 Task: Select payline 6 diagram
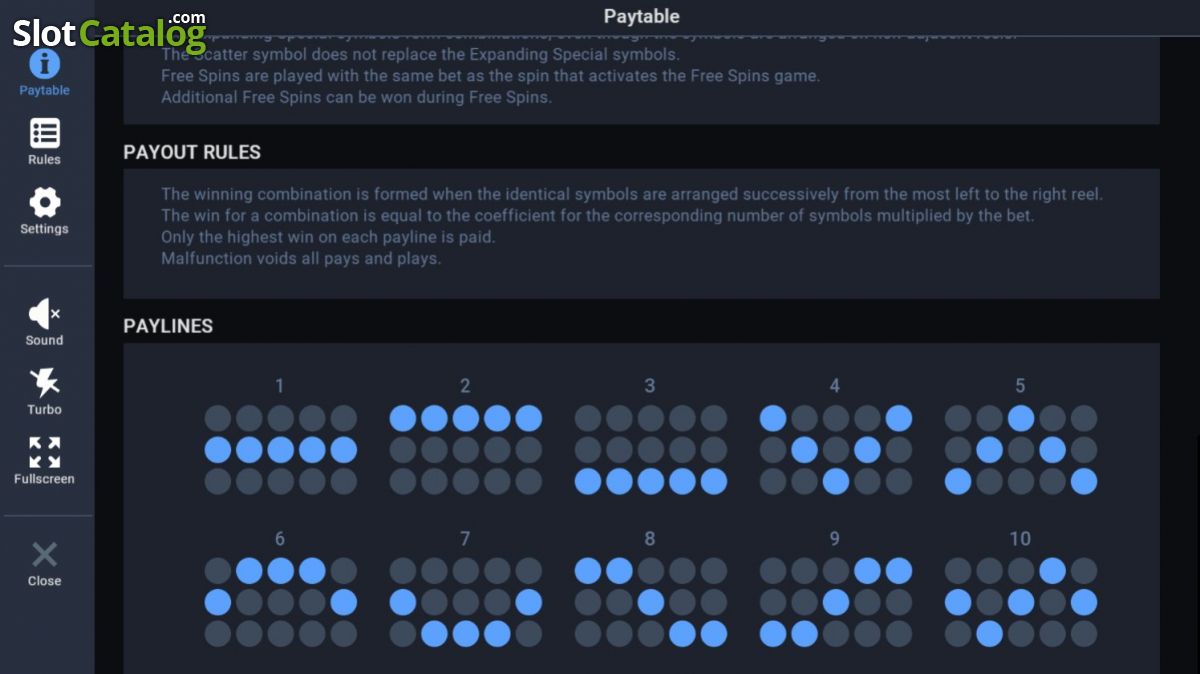(280, 603)
